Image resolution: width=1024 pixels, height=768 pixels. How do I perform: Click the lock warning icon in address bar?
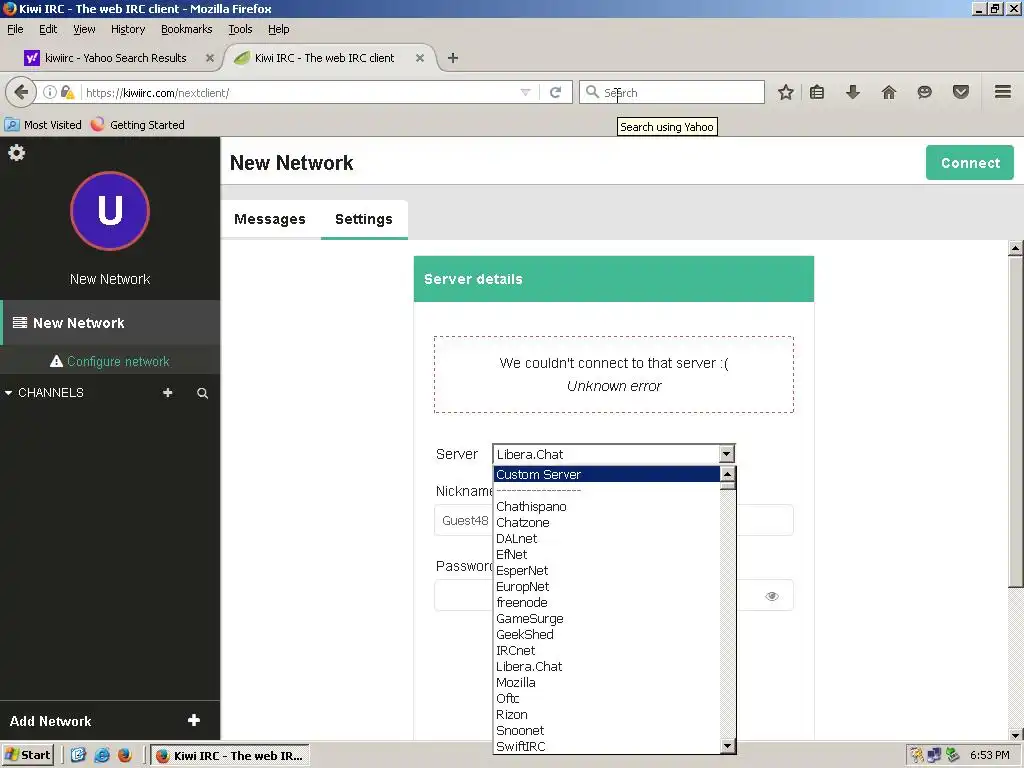coord(67,92)
